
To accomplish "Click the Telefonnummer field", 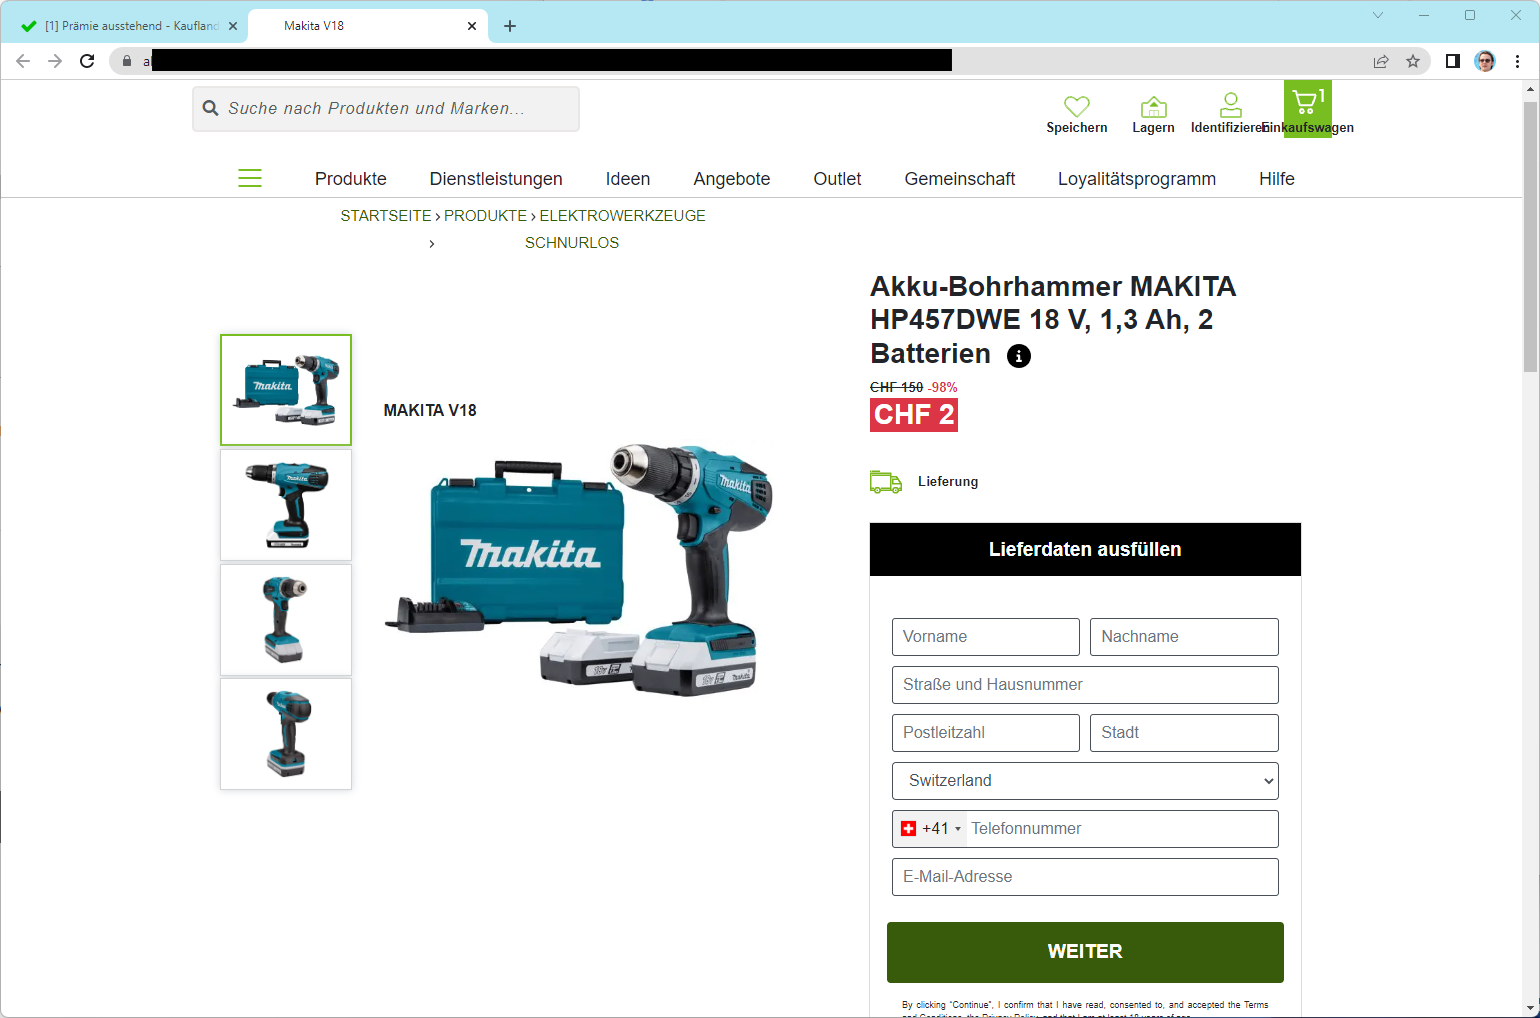I will pos(1122,829).
